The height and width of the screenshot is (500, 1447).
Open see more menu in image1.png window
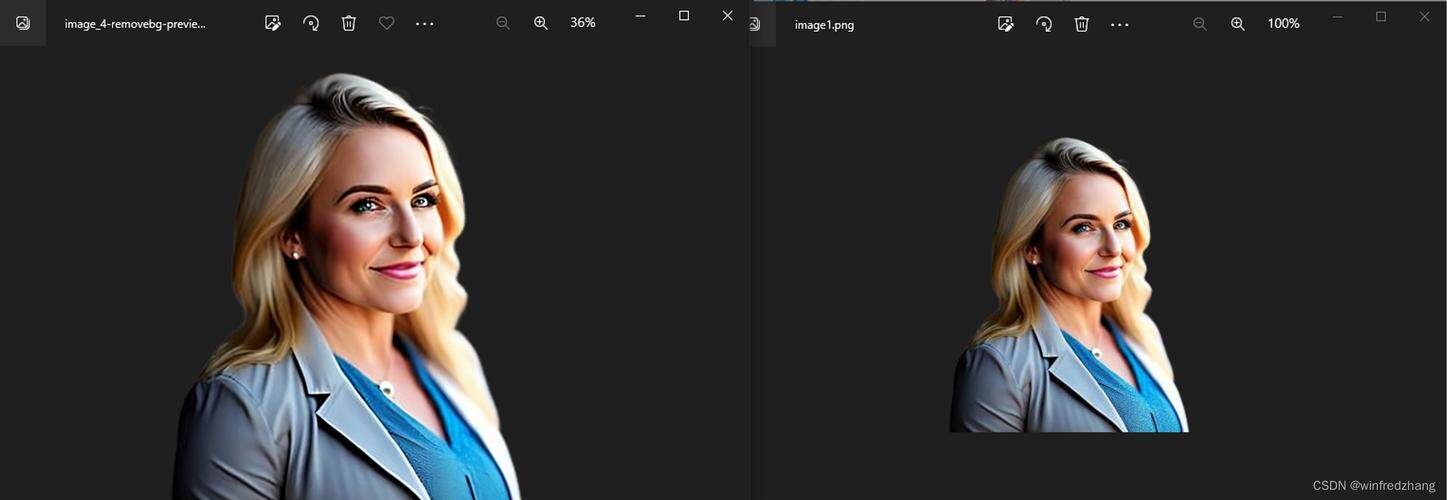(x=1120, y=24)
